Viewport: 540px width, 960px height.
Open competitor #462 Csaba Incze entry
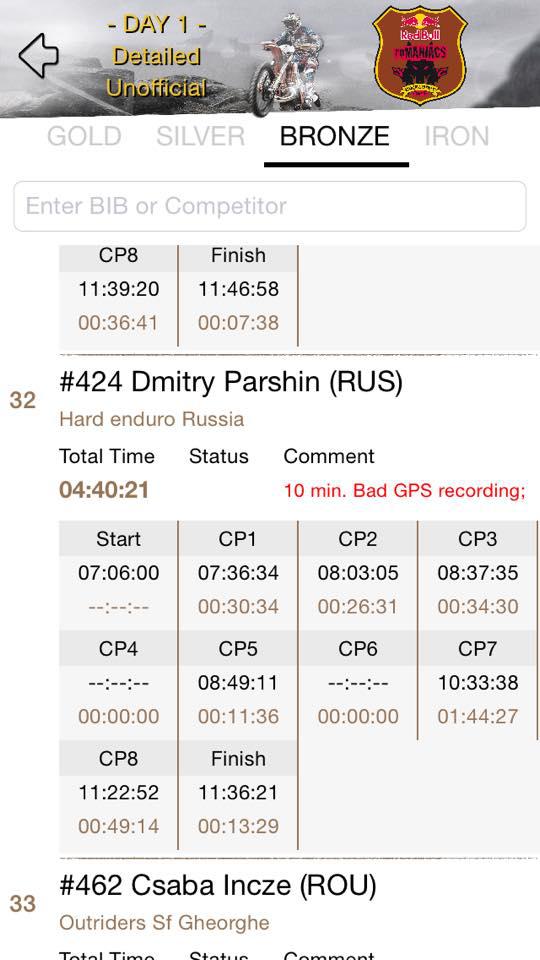(x=218, y=885)
